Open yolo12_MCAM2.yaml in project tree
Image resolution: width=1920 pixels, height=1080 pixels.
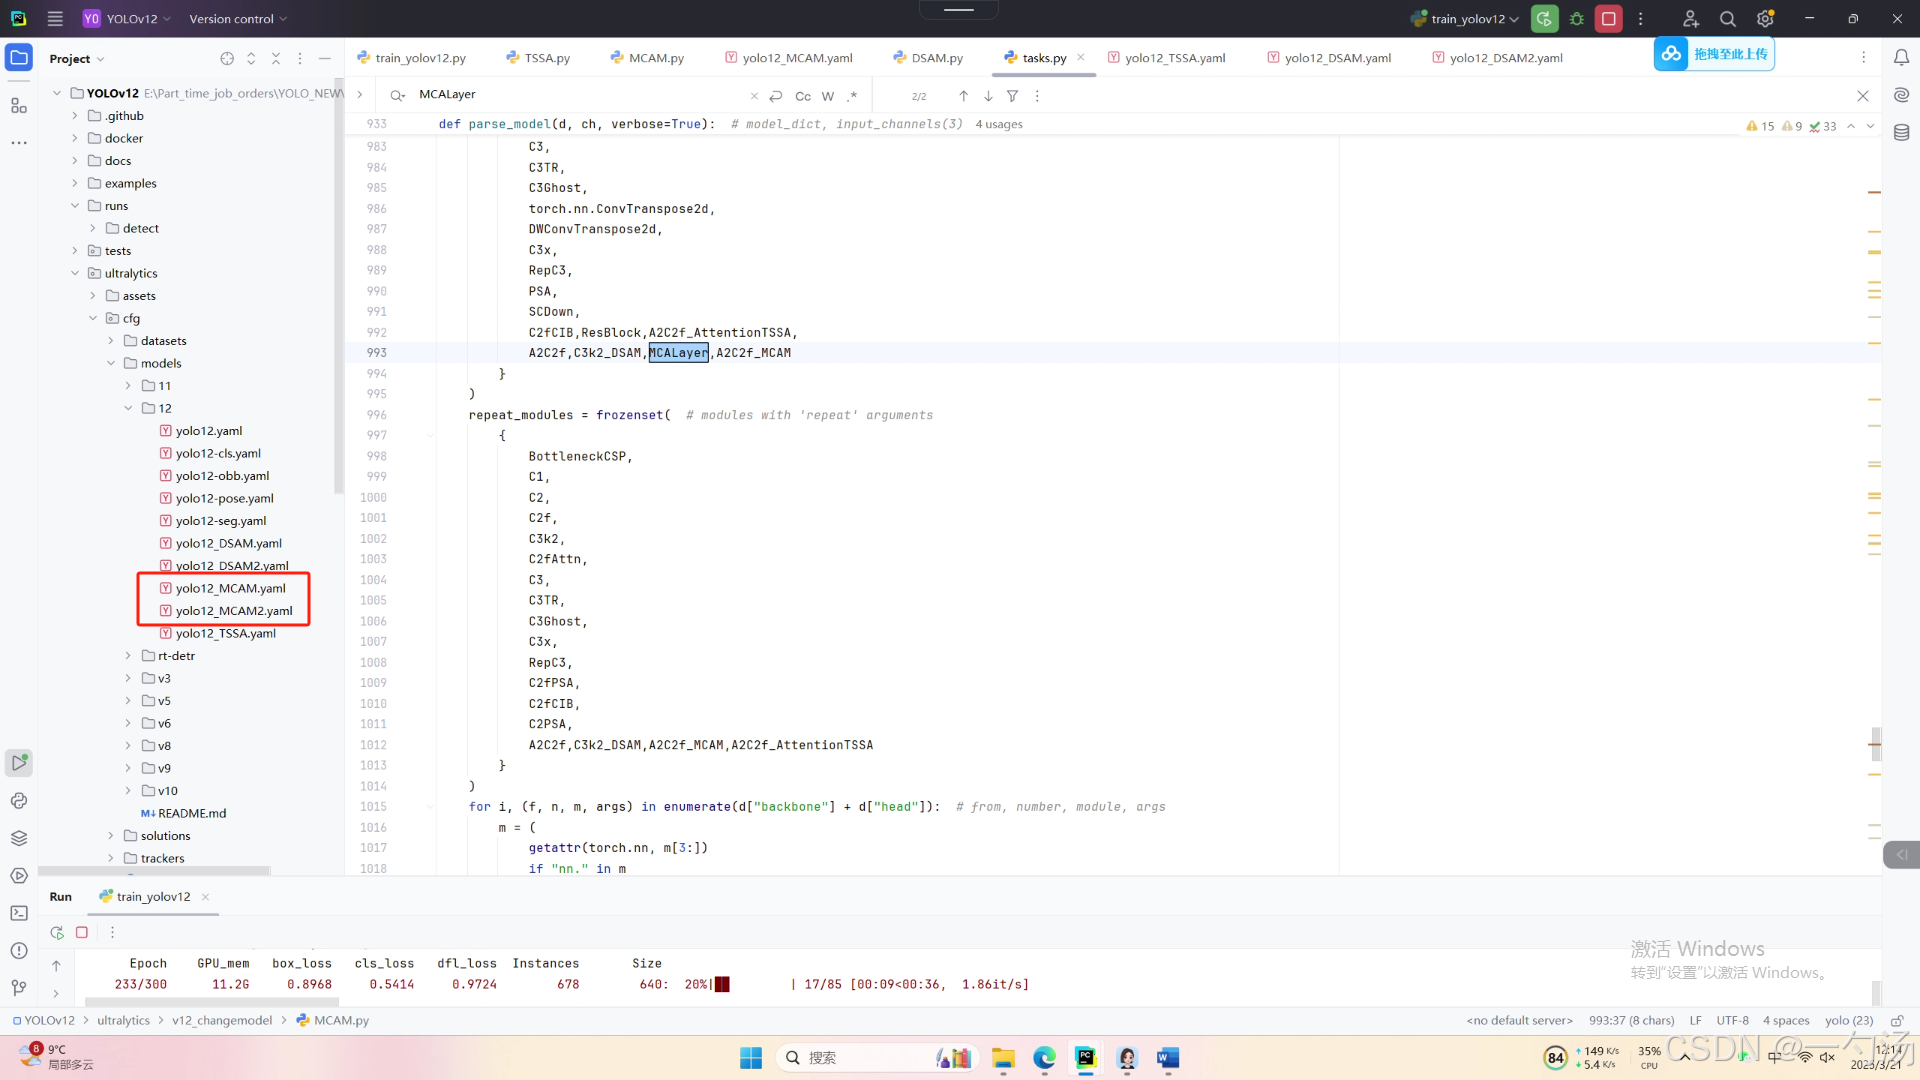coord(234,611)
